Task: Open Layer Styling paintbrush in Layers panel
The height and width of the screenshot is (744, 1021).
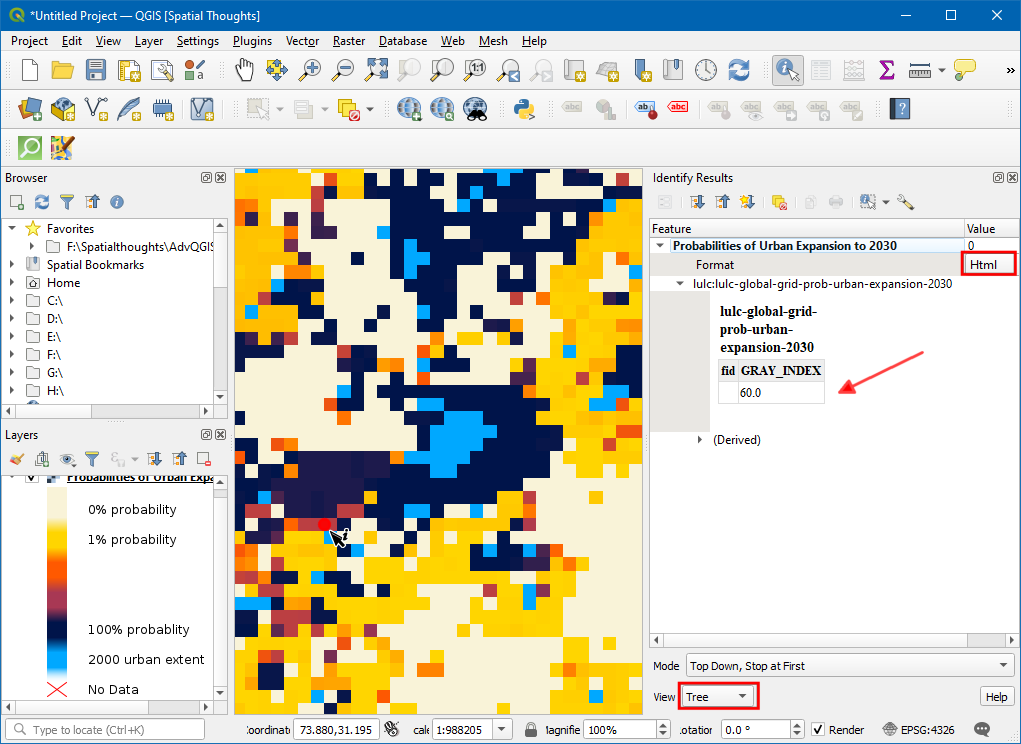Action: tap(16, 459)
